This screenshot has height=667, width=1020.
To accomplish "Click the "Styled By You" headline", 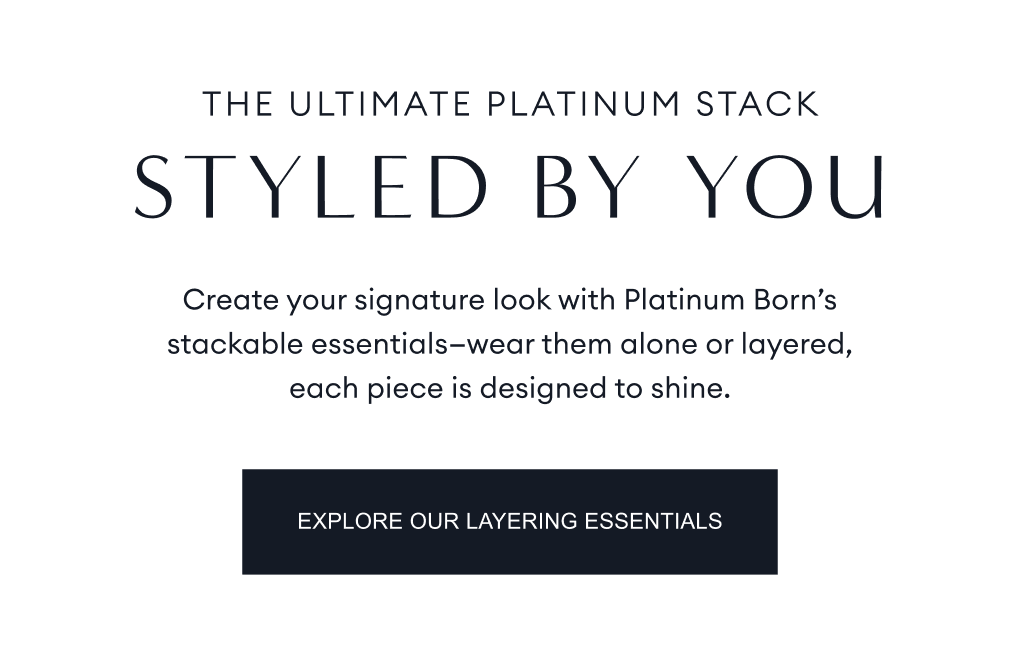I will [x=510, y=188].
